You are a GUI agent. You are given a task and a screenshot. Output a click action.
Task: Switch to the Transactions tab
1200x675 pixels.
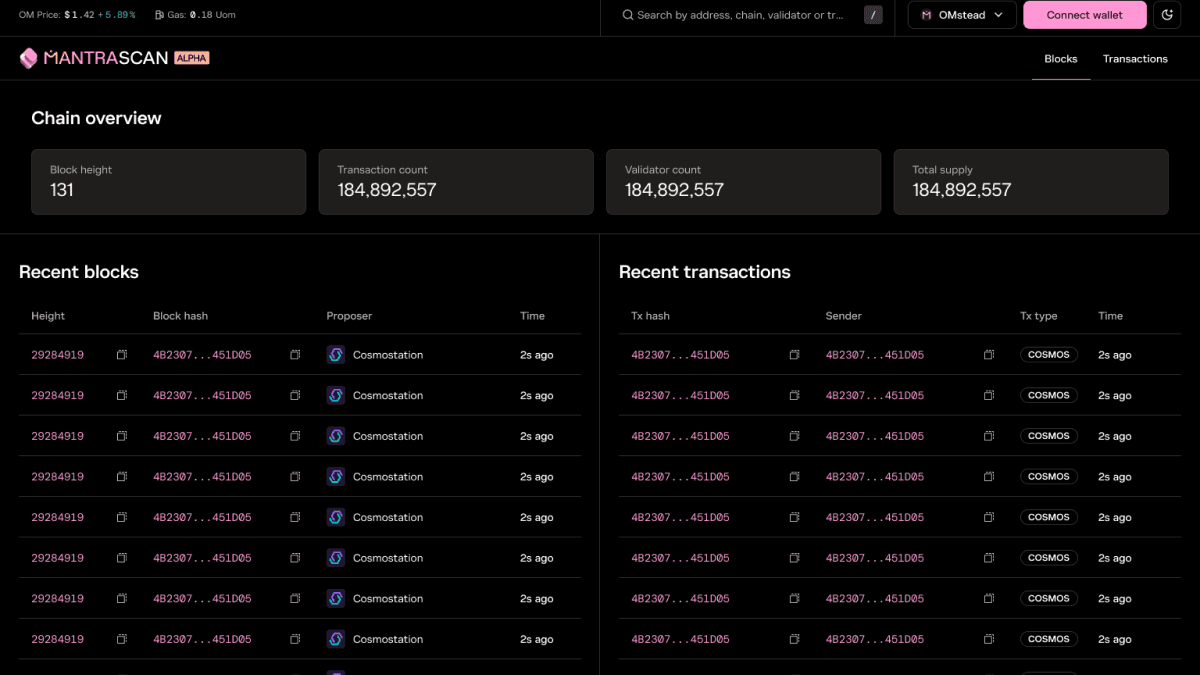[x=1135, y=59]
